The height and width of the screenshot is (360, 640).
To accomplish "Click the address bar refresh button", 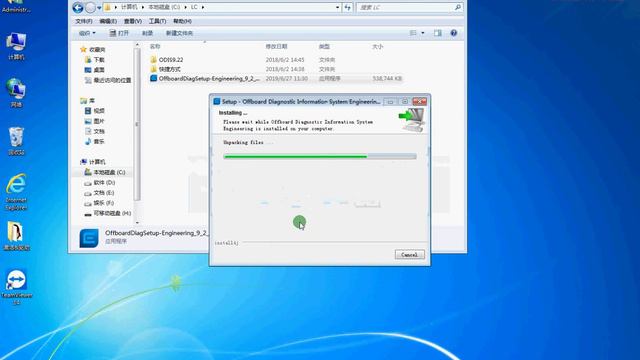I will [x=347, y=7].
